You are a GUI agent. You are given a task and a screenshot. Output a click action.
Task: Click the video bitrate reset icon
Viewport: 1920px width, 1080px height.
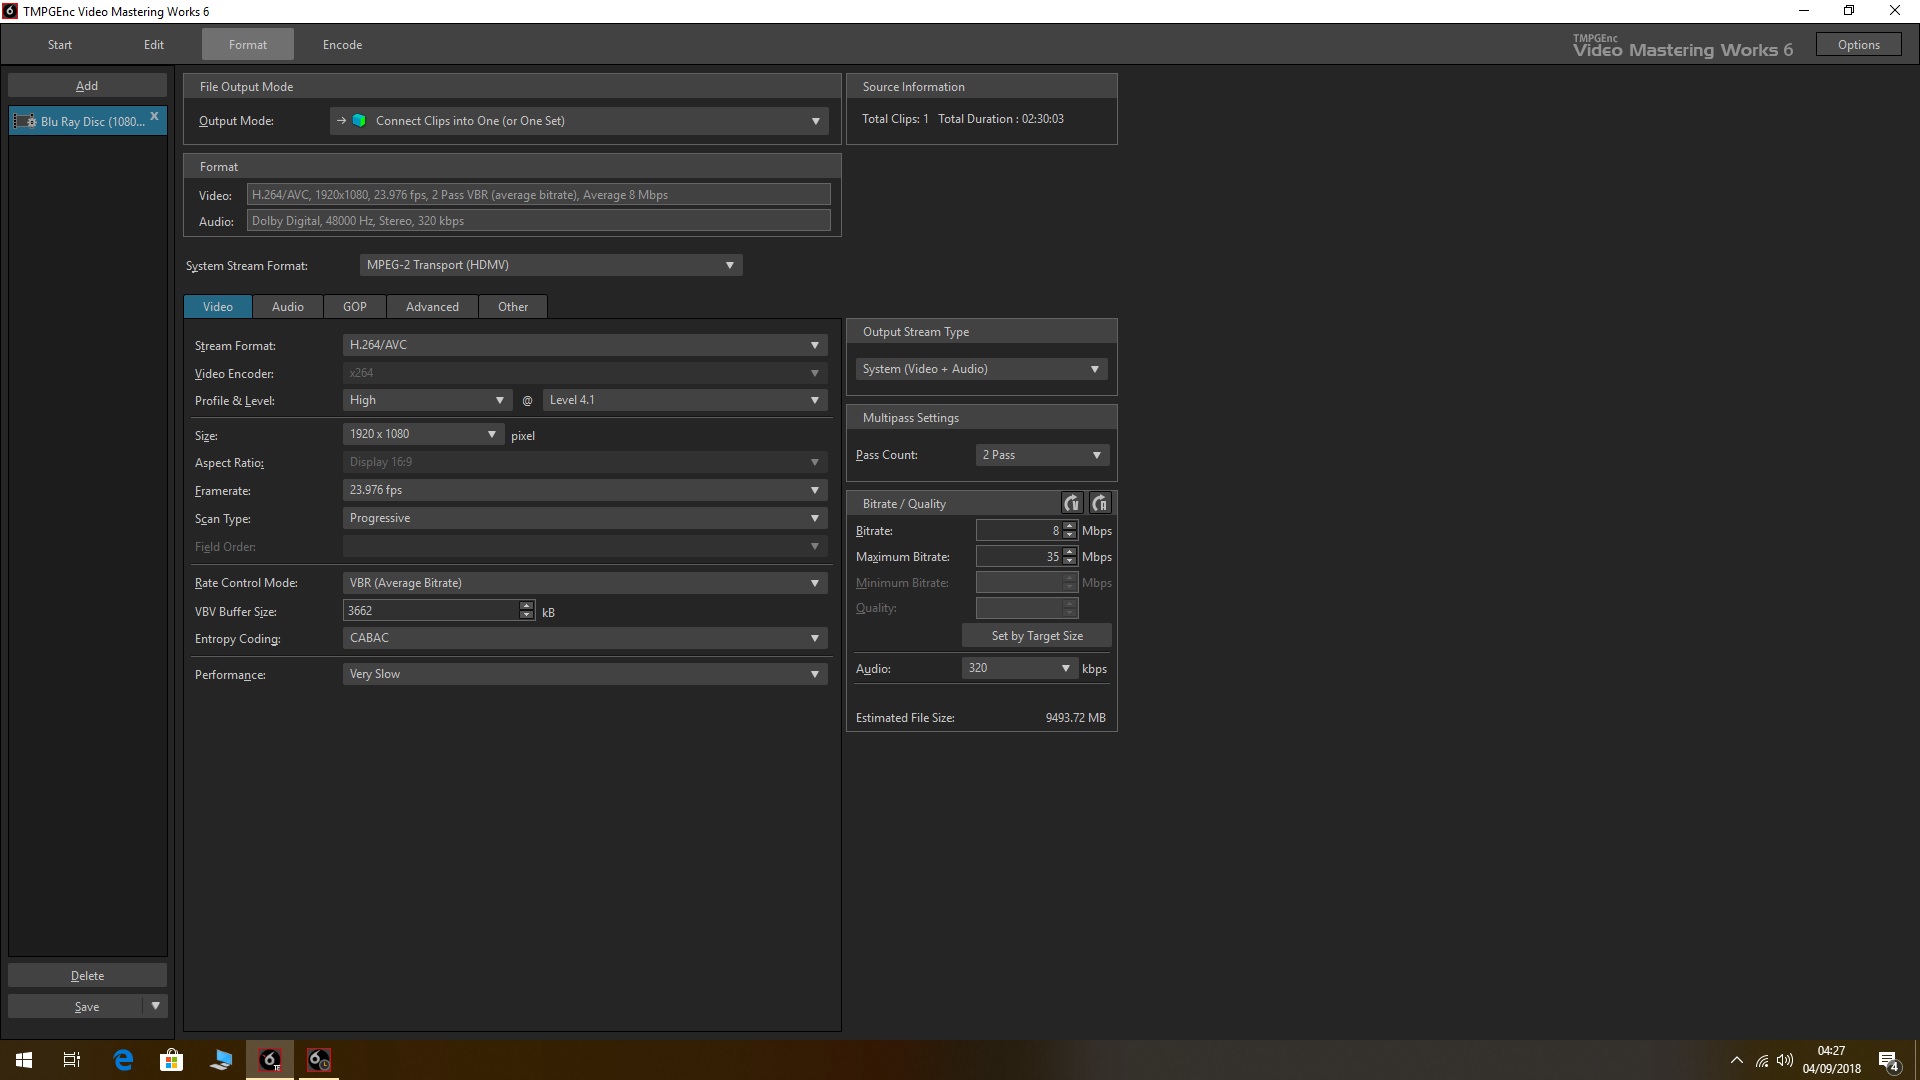pos(1072,503)
